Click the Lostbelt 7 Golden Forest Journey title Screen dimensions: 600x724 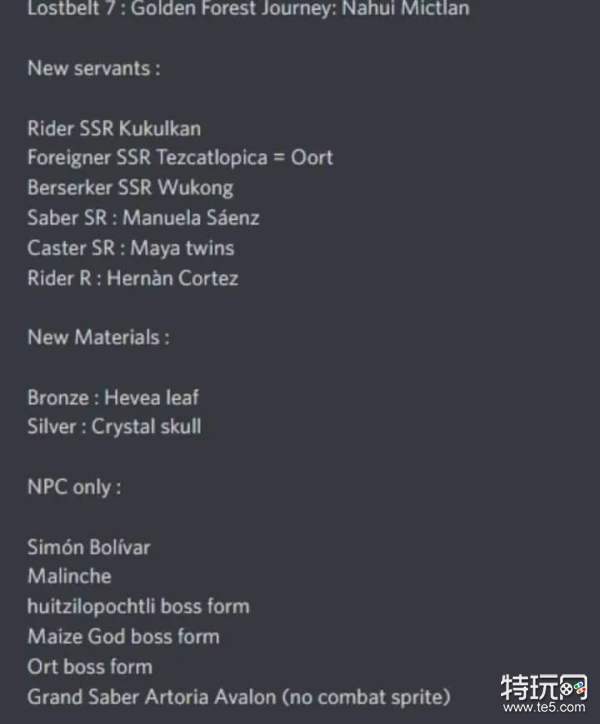pyautogui.click(x=248, y=9)
